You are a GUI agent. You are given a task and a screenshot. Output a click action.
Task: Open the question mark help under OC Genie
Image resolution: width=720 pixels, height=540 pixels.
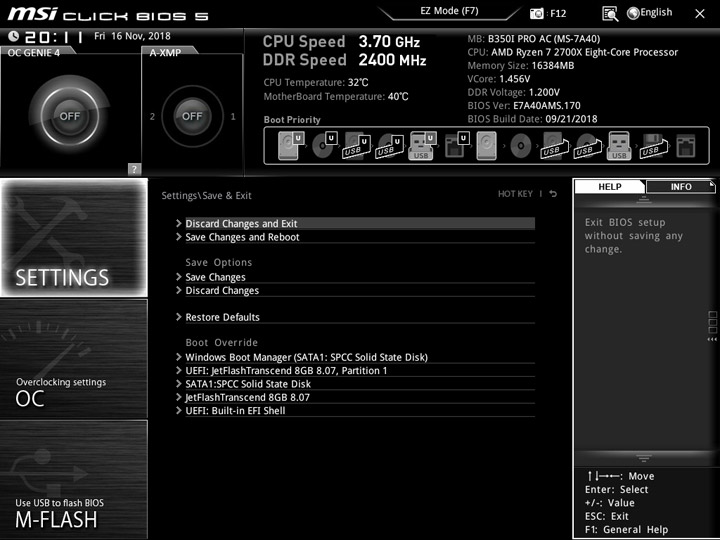coord(134,169)
